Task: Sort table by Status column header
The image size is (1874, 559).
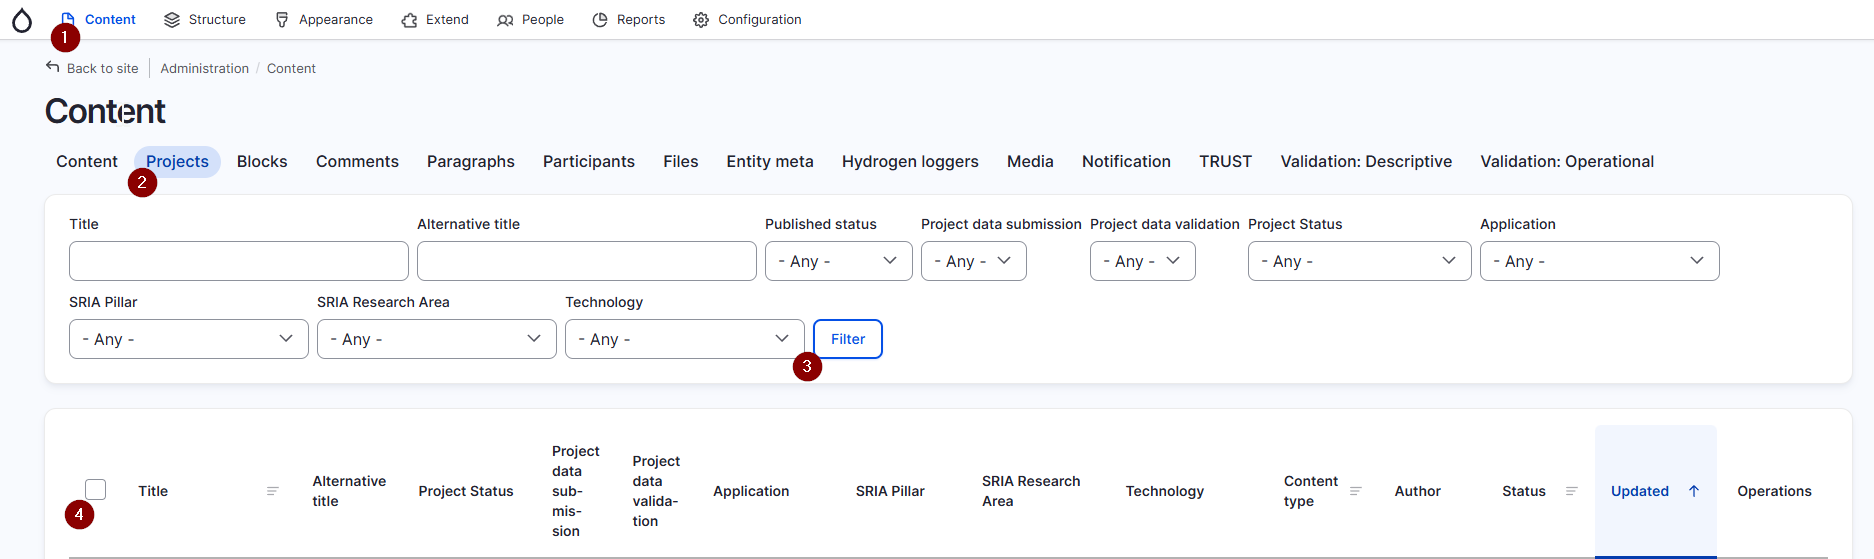Action: tap(1524, 491)
